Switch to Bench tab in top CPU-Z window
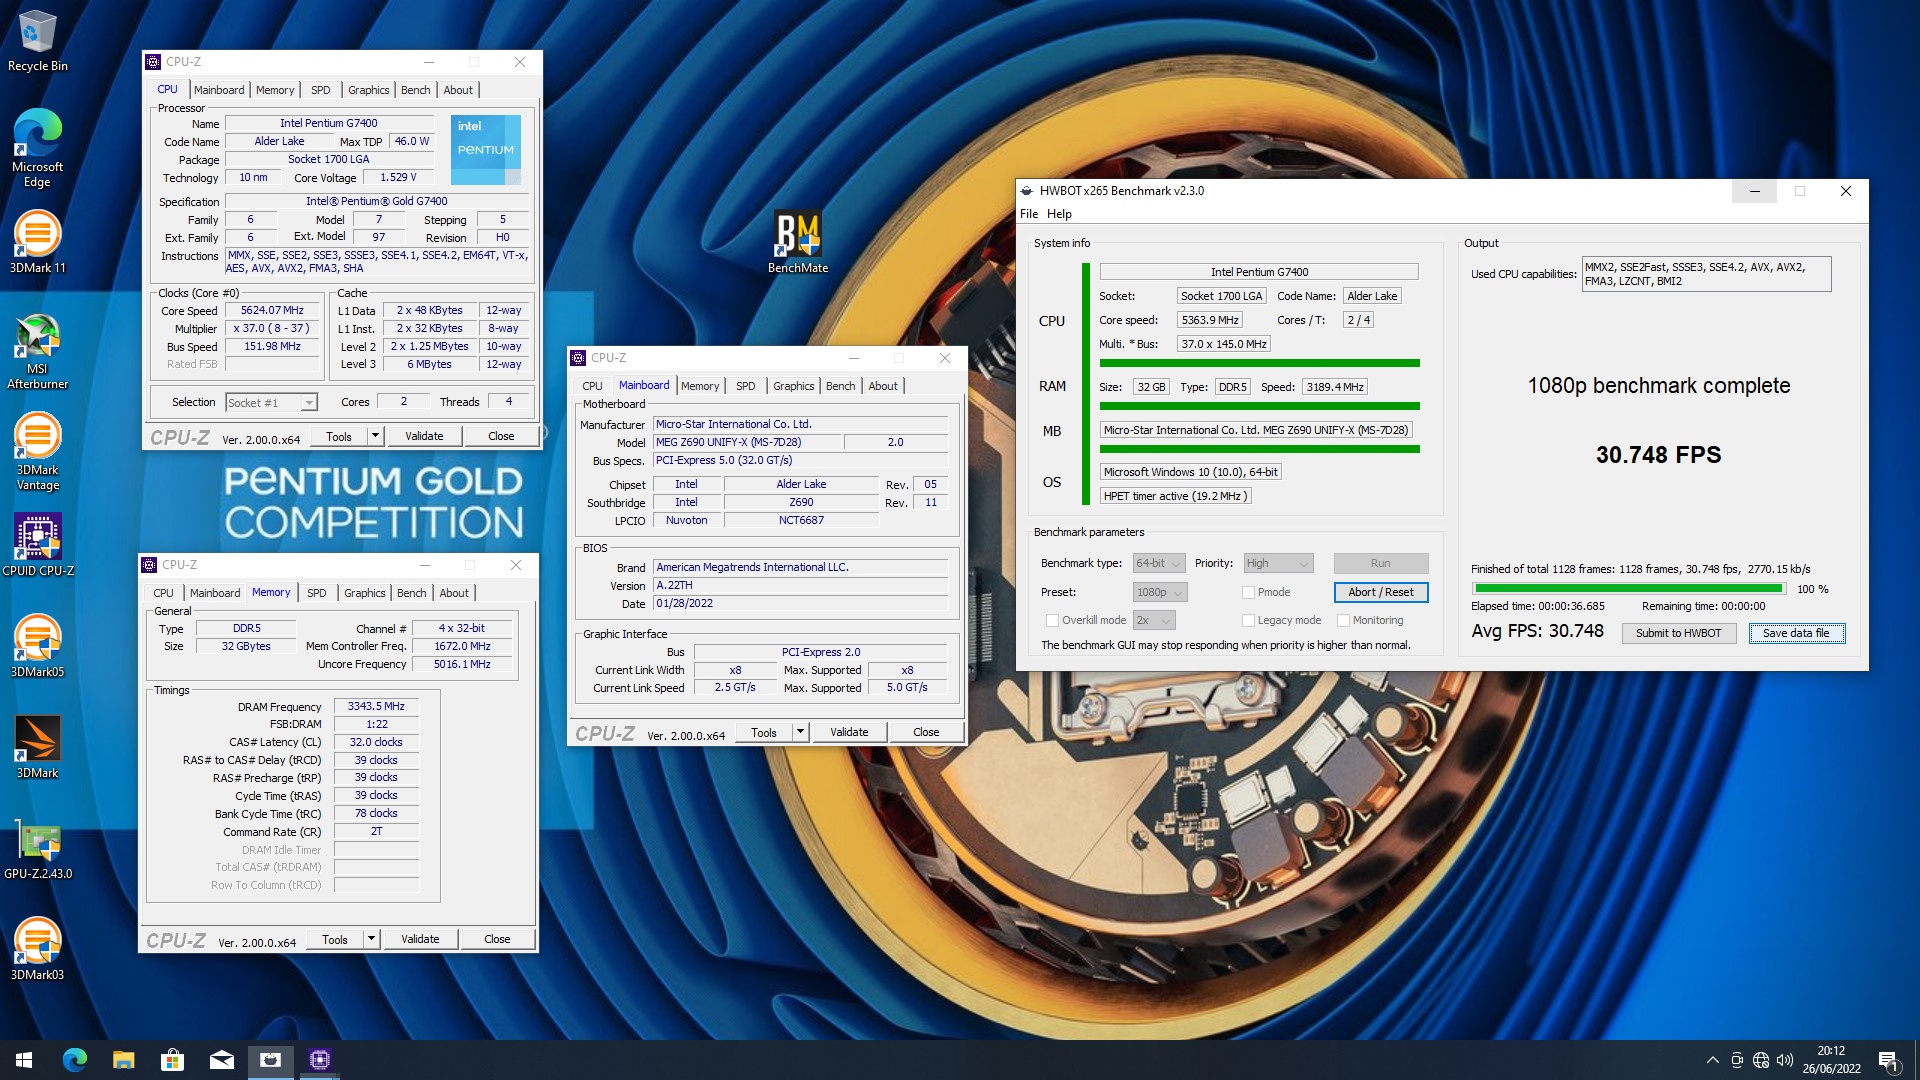Viewport: 1920px width, 1080px height. pyautogui.click(x=415, y=90)
